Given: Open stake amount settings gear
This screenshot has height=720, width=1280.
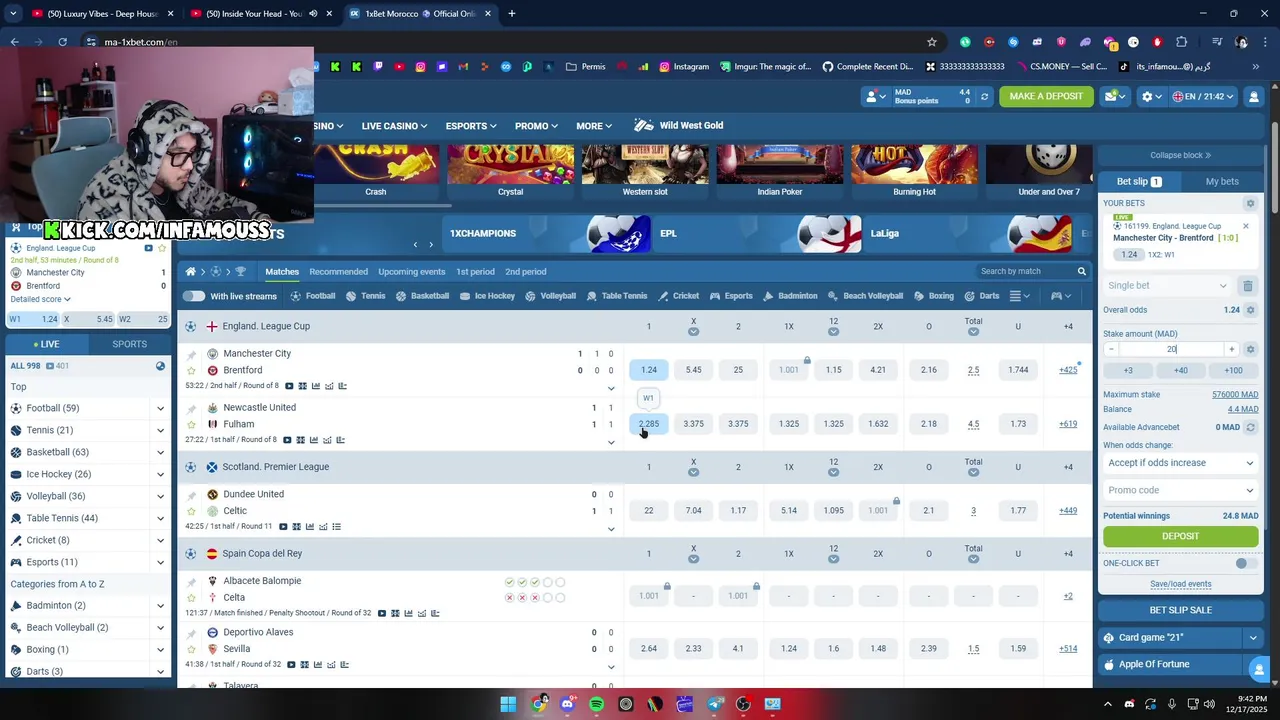Looking at the screenshot, I should pos(1250,349).
